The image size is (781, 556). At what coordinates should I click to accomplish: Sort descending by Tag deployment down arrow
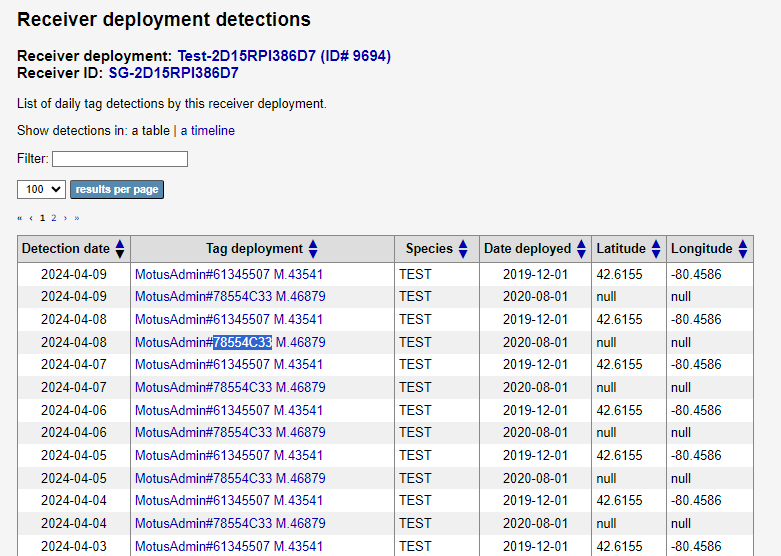point(313,254)
